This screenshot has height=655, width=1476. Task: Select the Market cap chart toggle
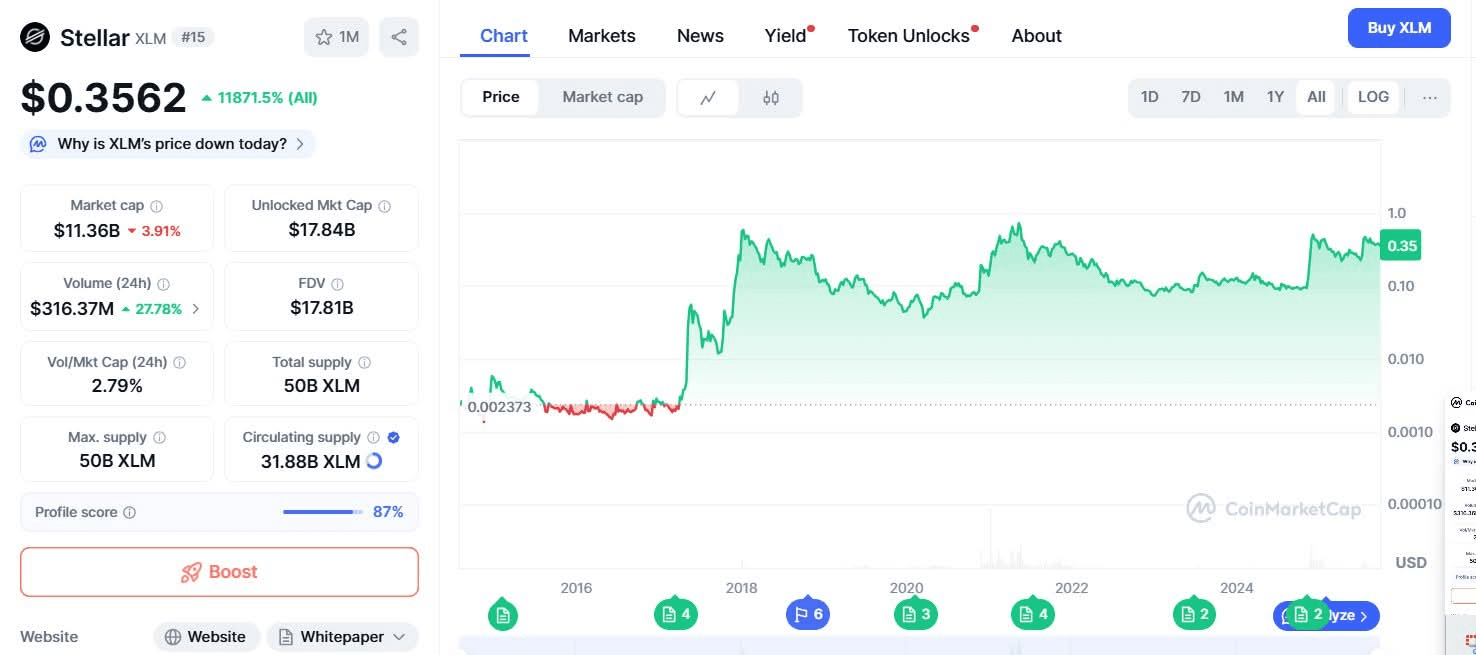click(602, 98)
